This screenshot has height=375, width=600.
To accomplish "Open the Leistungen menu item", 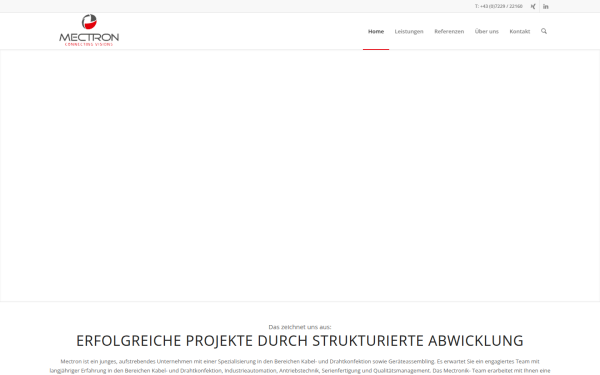I will coord(409,31).
